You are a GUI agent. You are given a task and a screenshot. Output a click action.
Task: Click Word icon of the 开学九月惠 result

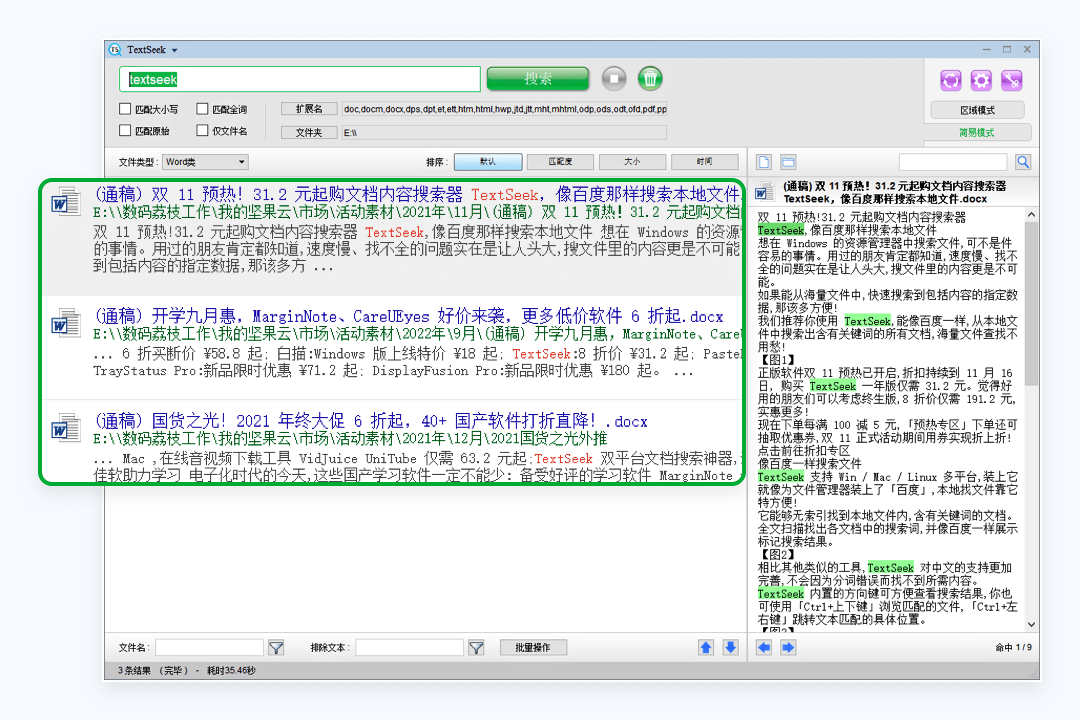point(66,323)
